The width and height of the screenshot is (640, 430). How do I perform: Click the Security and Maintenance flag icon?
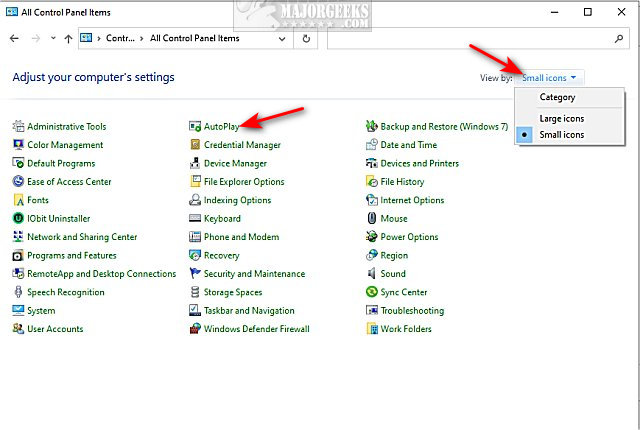click(x=195, y=273)
